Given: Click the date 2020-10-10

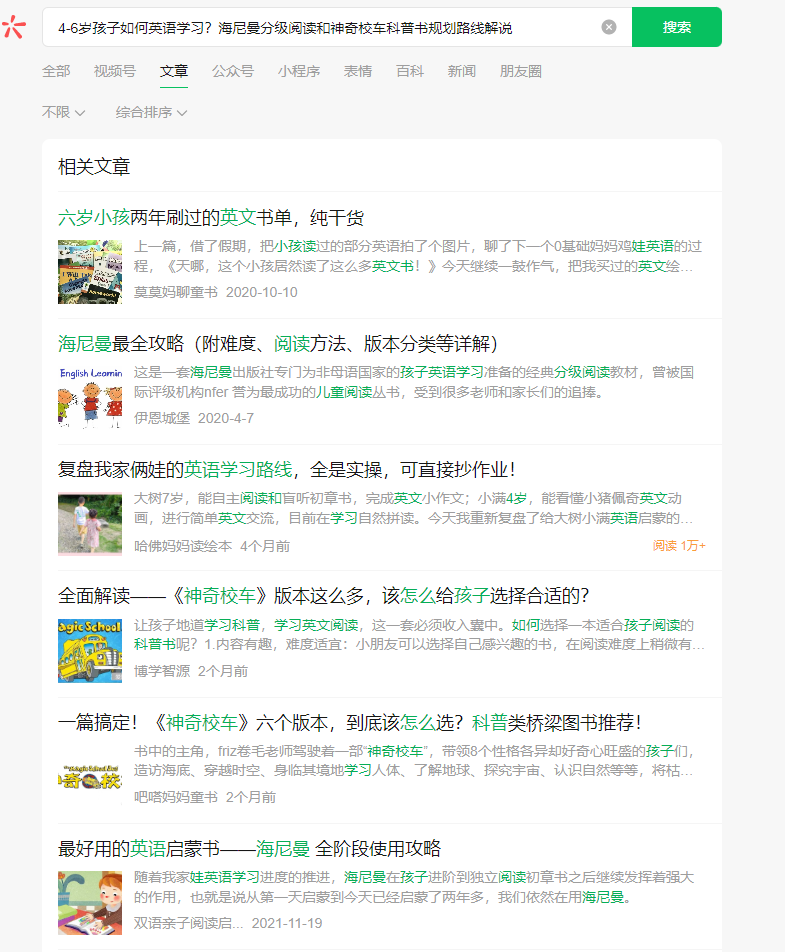Looking at the screenshot, I should coord(262,292).
